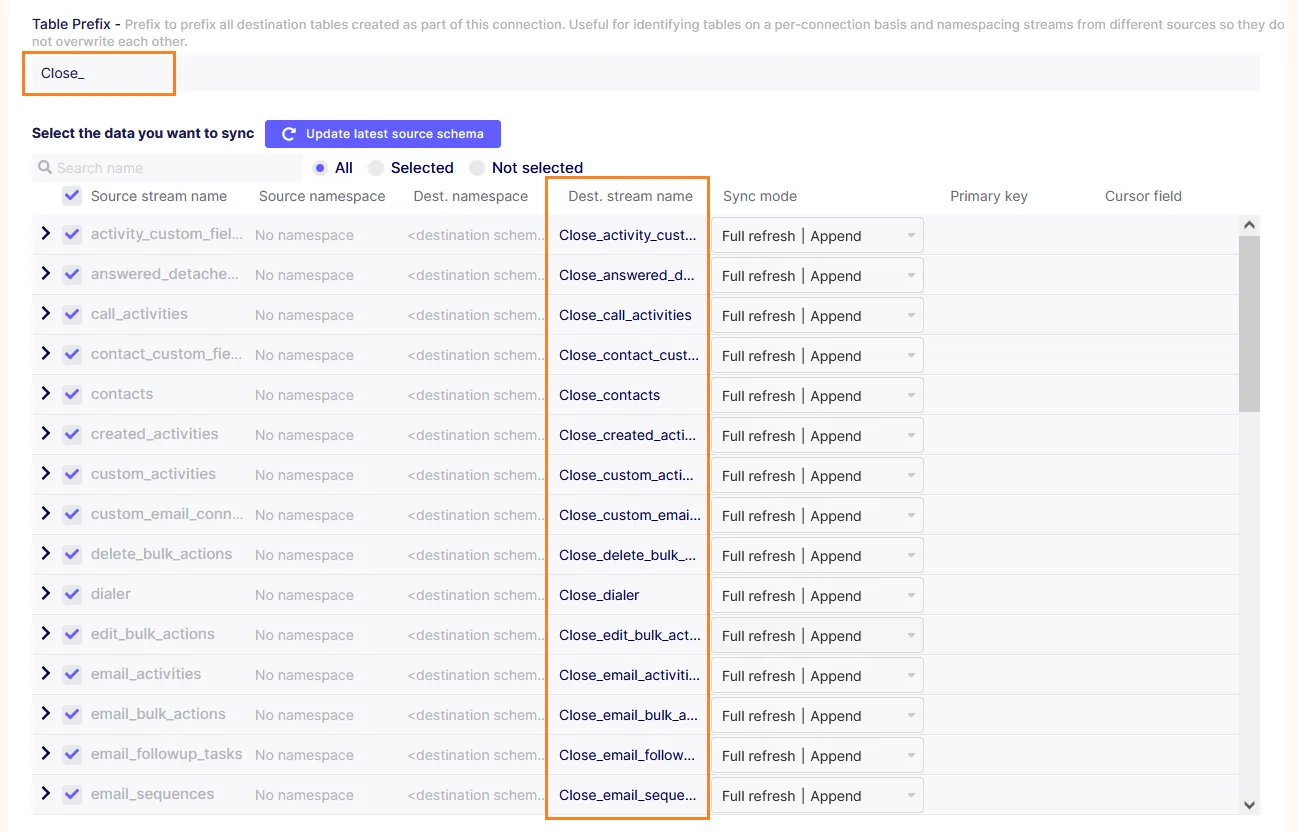Toggle the custom_email_conn... checkbox
1299x832 pixels.
coord(72,514)
